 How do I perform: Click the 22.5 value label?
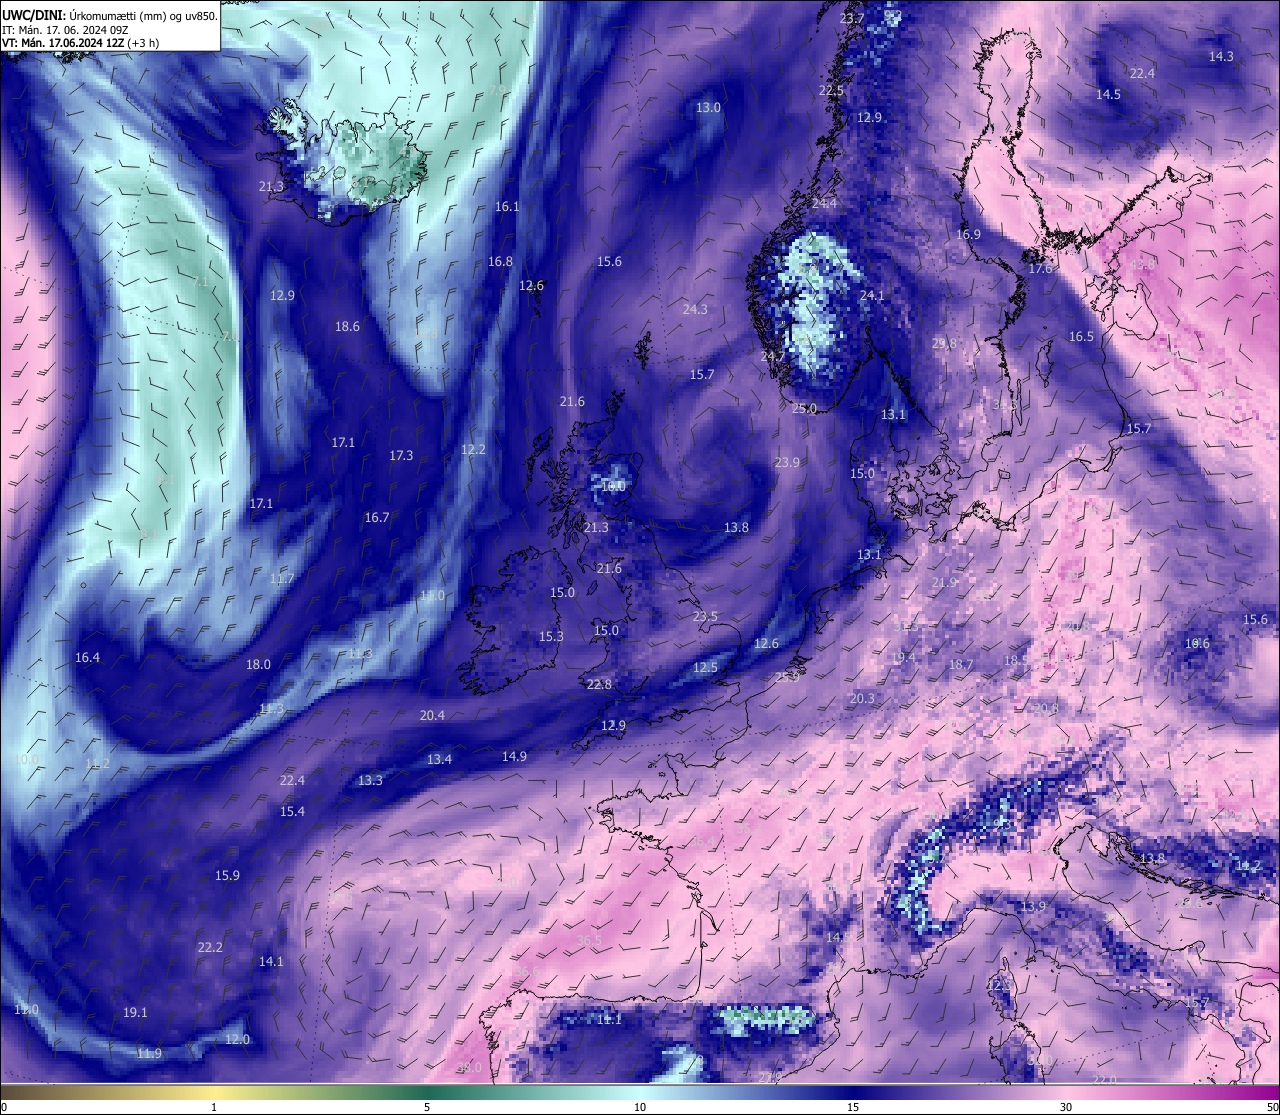coord(831,90)
